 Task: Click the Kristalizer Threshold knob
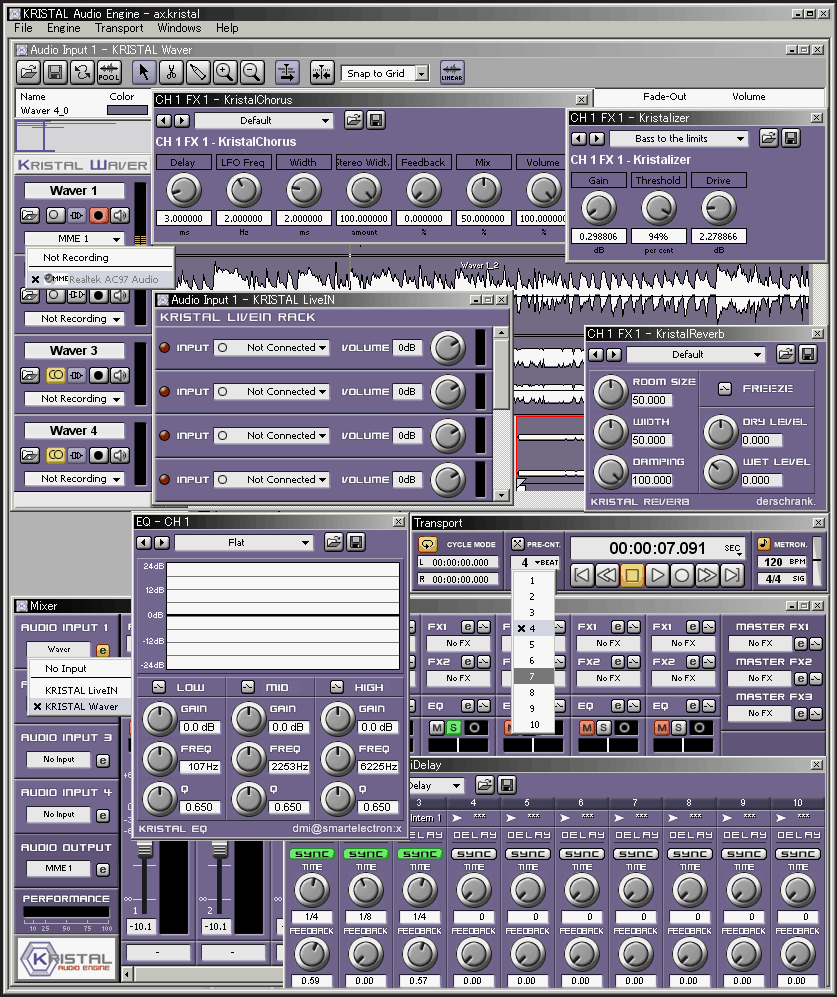point(657,208)
